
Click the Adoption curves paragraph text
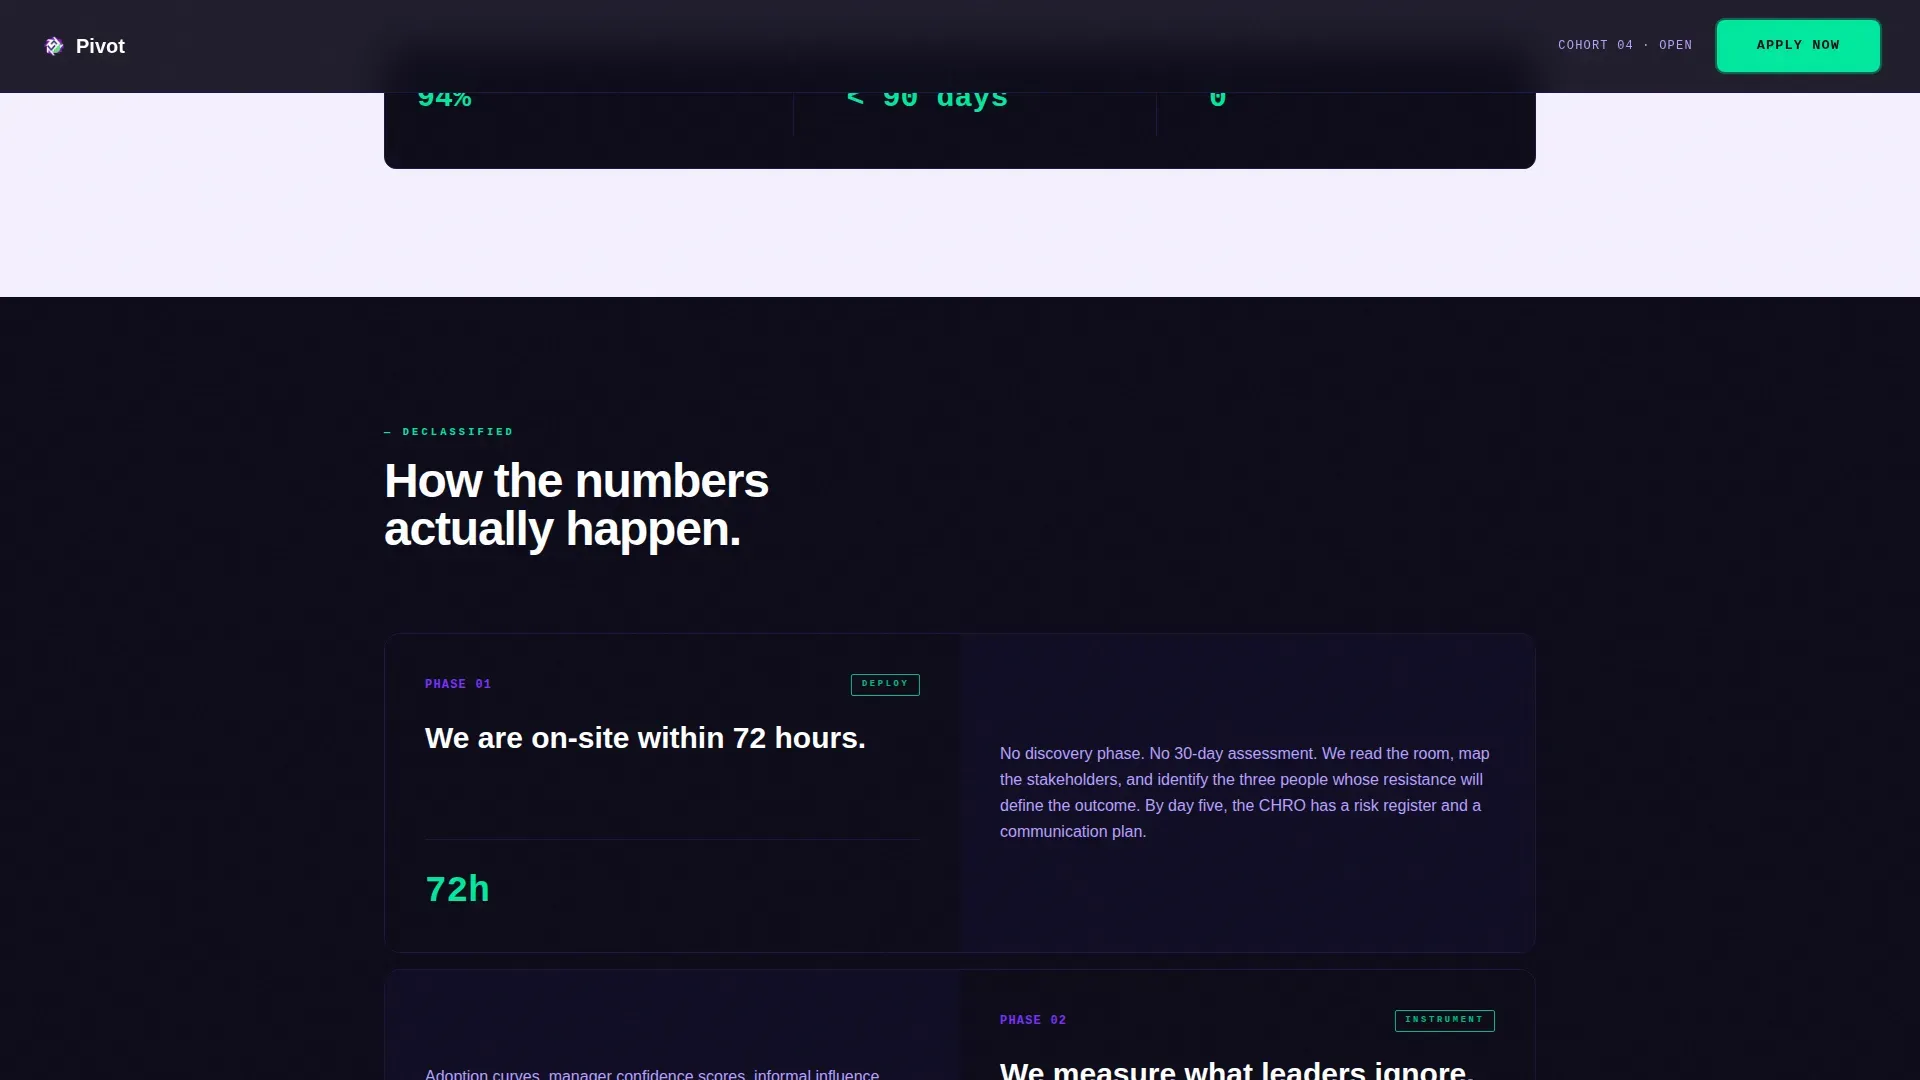652,1074
